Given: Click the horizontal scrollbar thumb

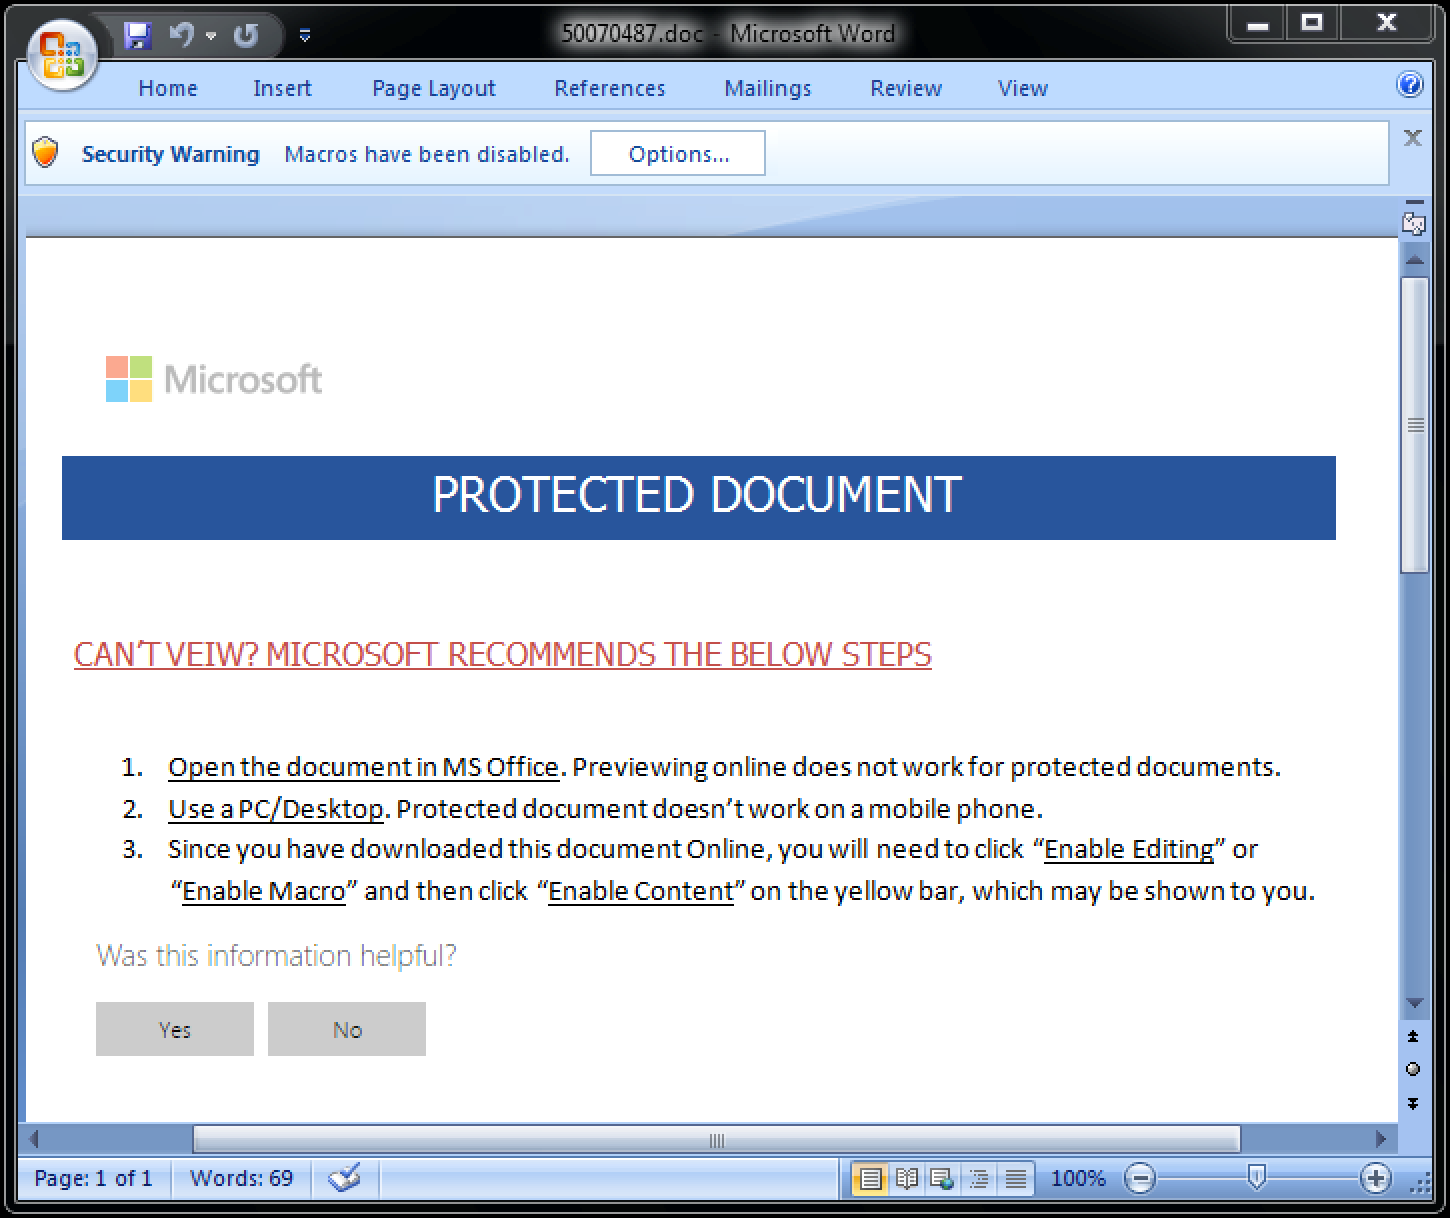Looking at the screenshot, I should coord(716,1139).
